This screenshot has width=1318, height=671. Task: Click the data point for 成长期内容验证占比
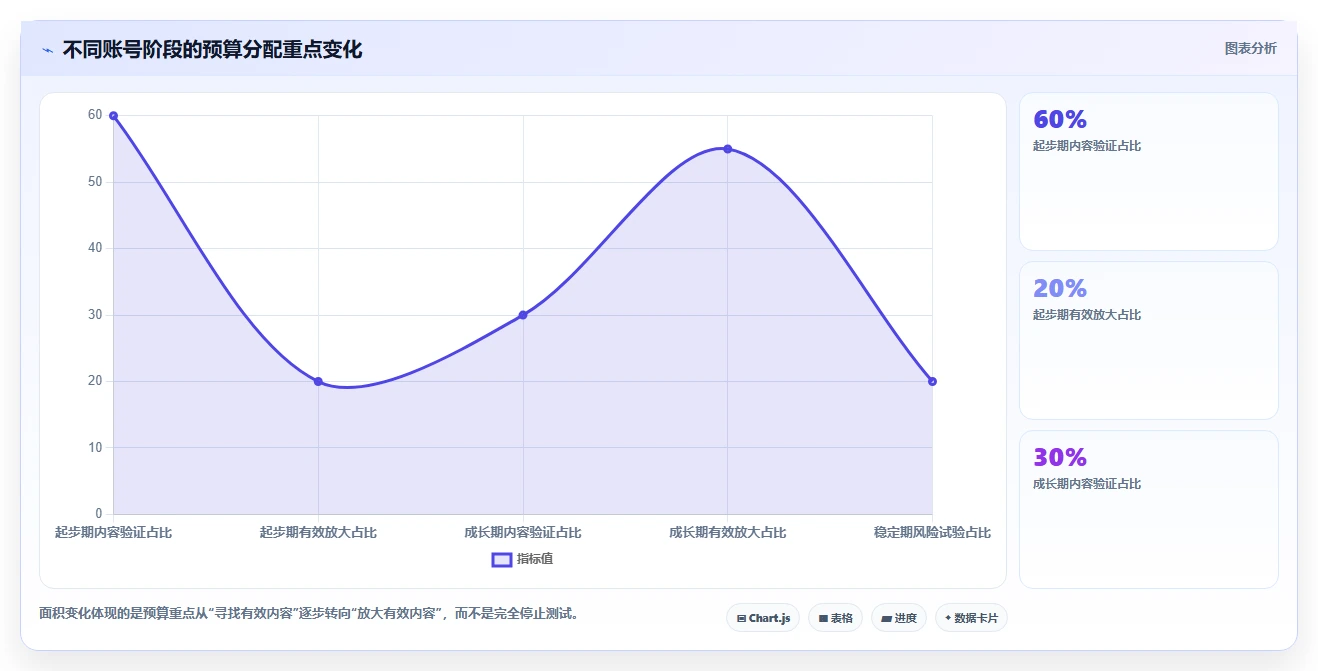(x=523, y=315)
